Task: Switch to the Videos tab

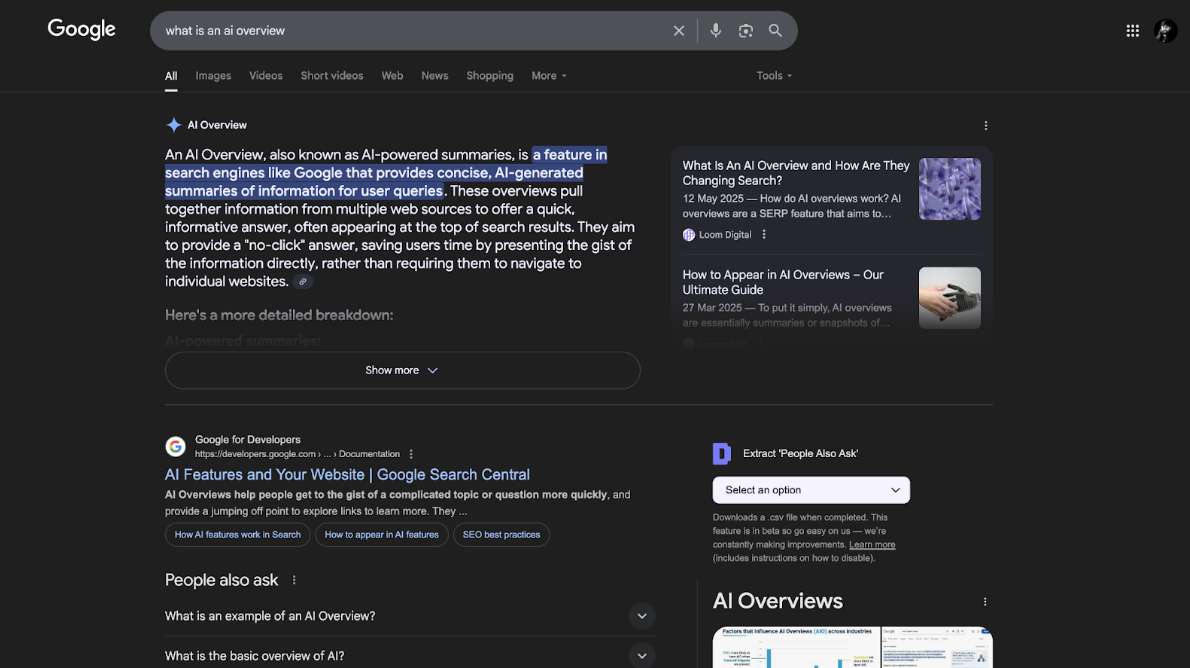Action: tap(266, 76)
